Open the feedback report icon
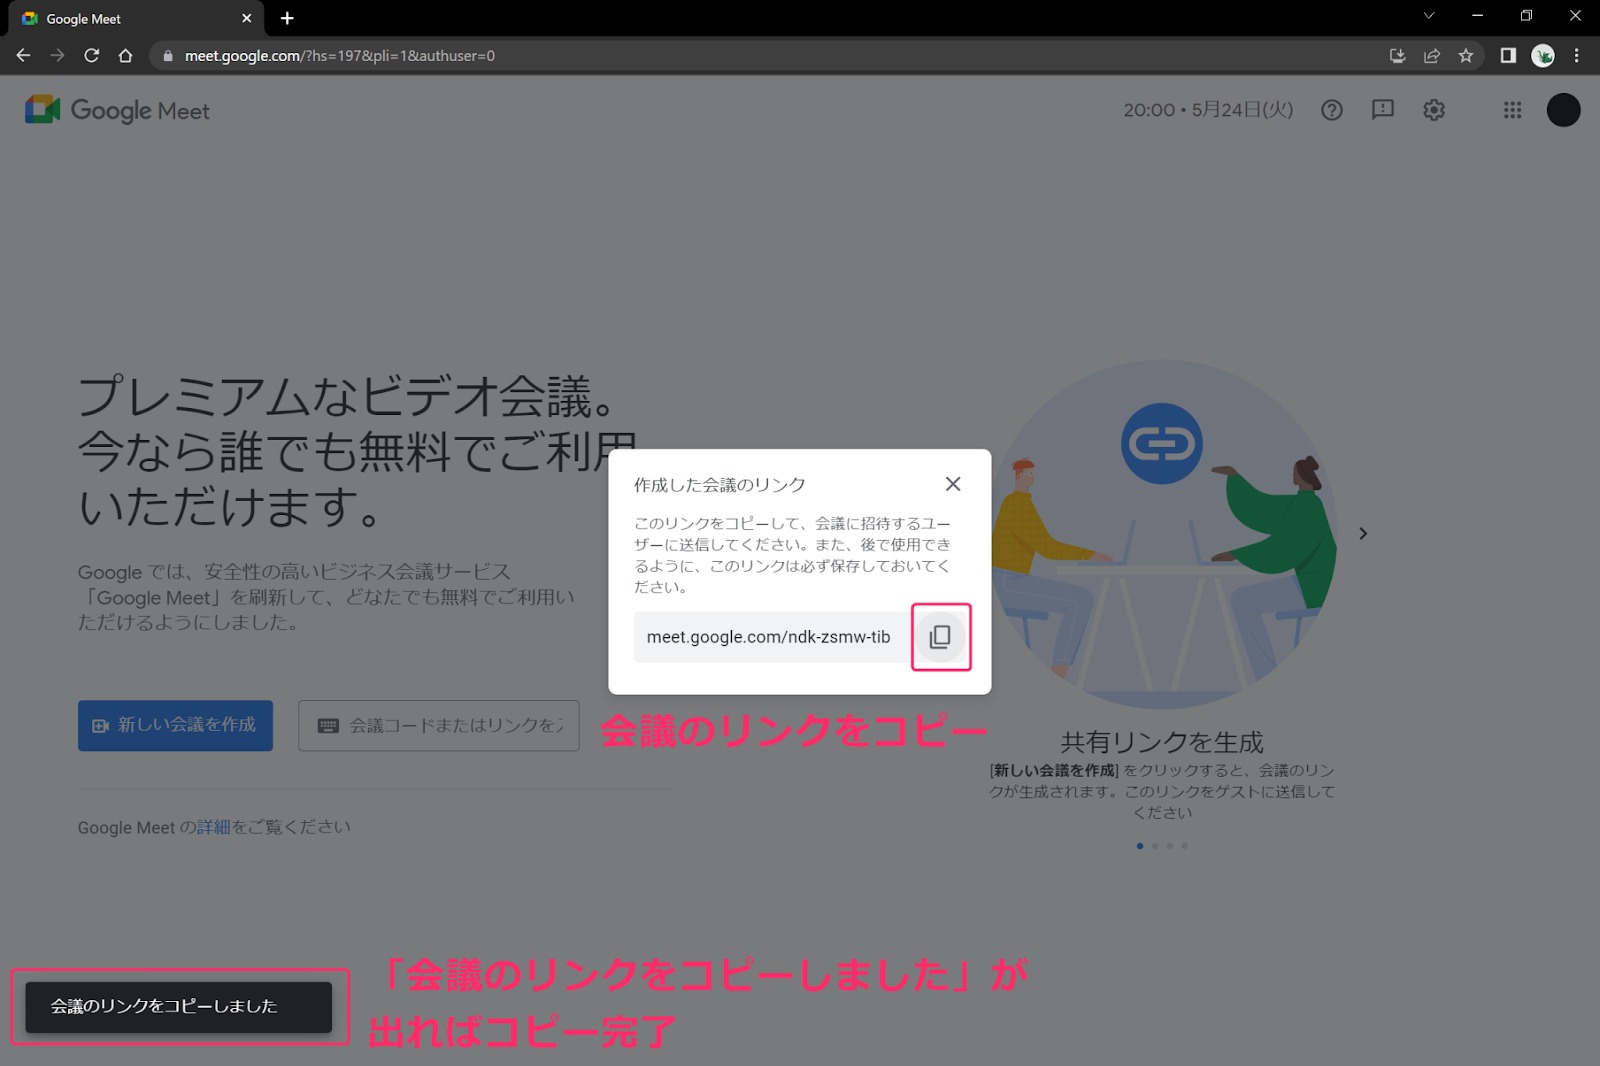The image size is (1600, 1066). [1383, 110]
